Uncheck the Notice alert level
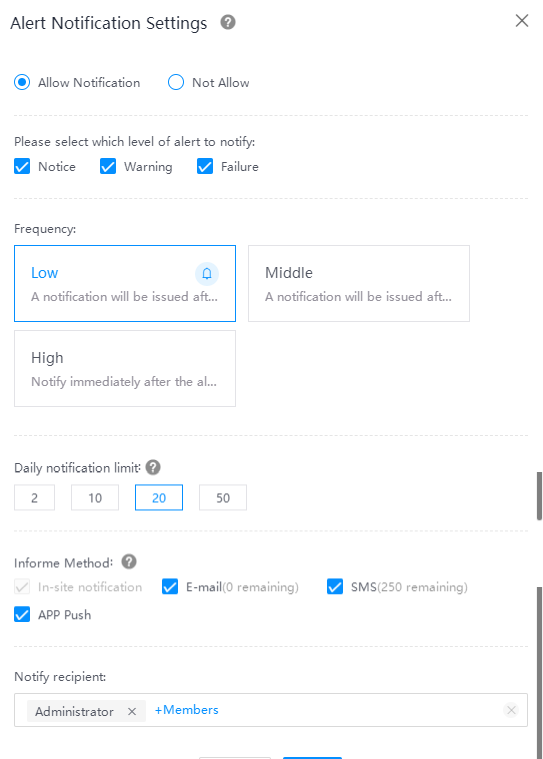This screenshot has width=543, height=759. [x=22, y=167]
